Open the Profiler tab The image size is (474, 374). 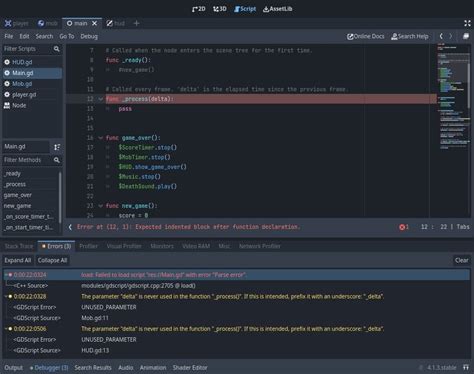click(88, 246)
